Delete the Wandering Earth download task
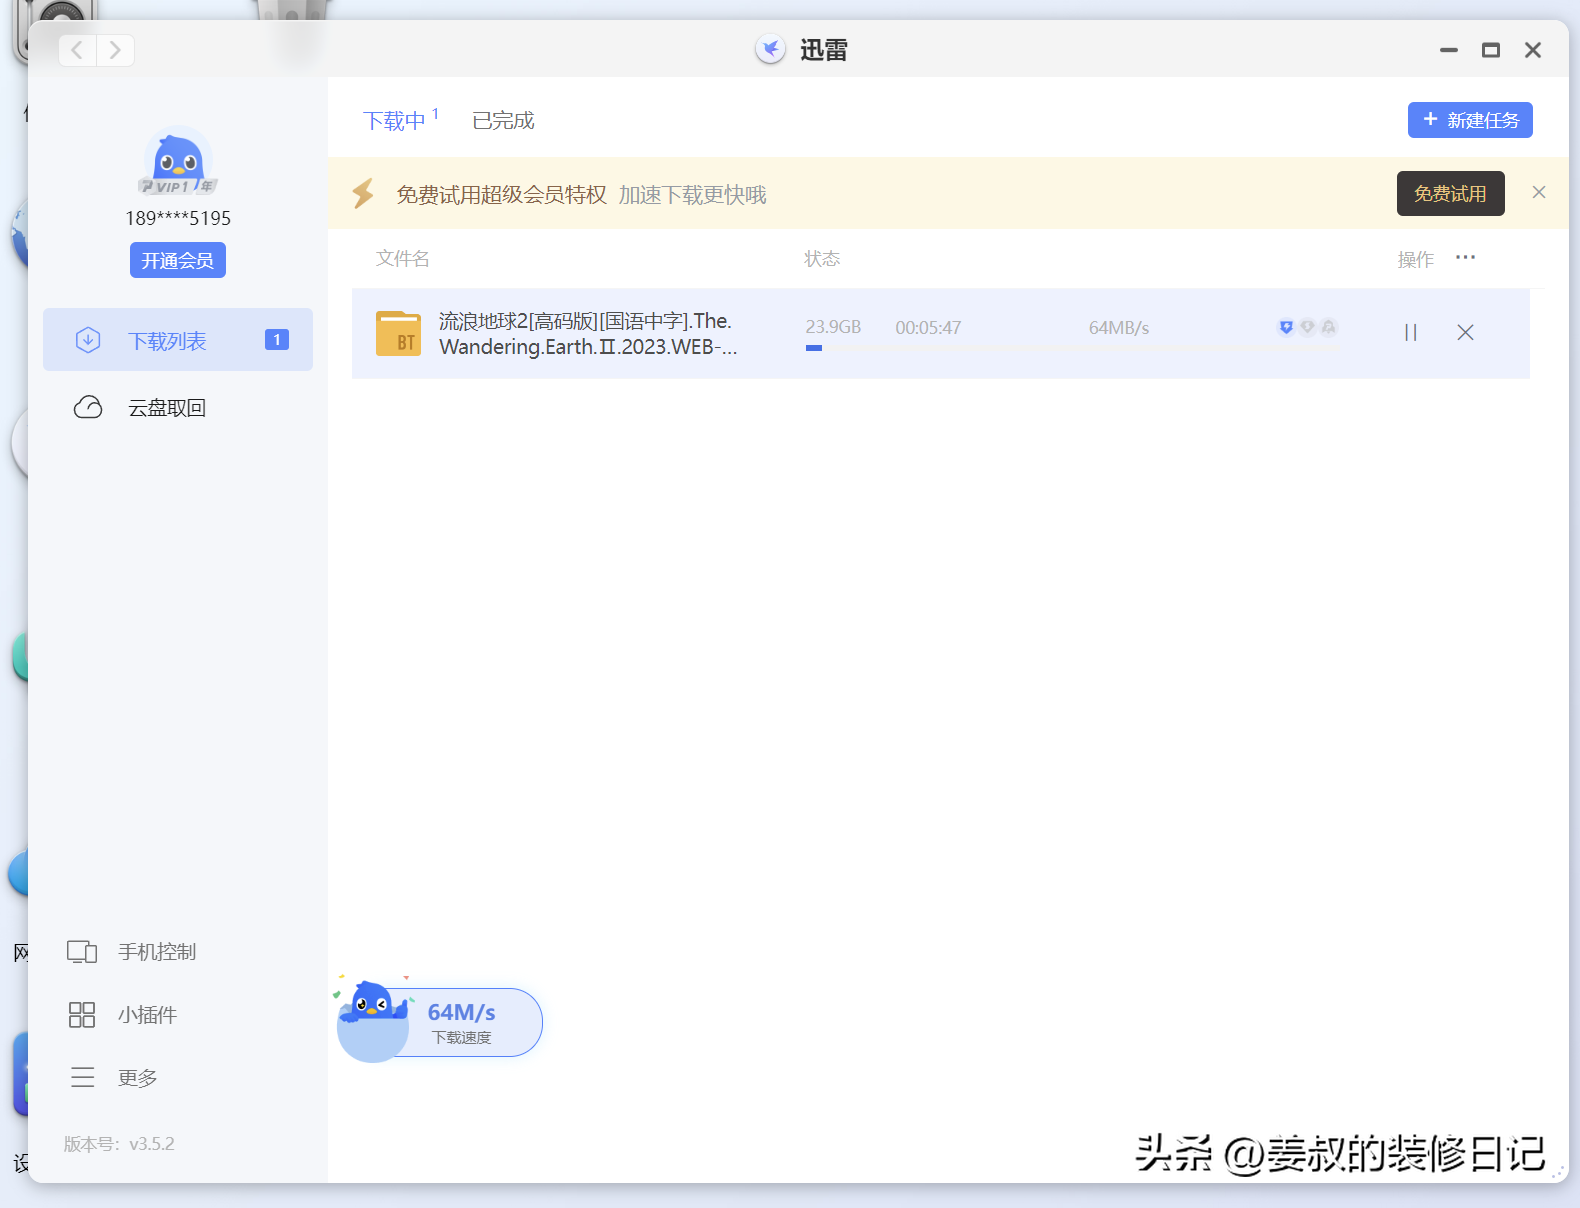The width and height of the screenshot is (1580, 1208). pos(1465,332)
